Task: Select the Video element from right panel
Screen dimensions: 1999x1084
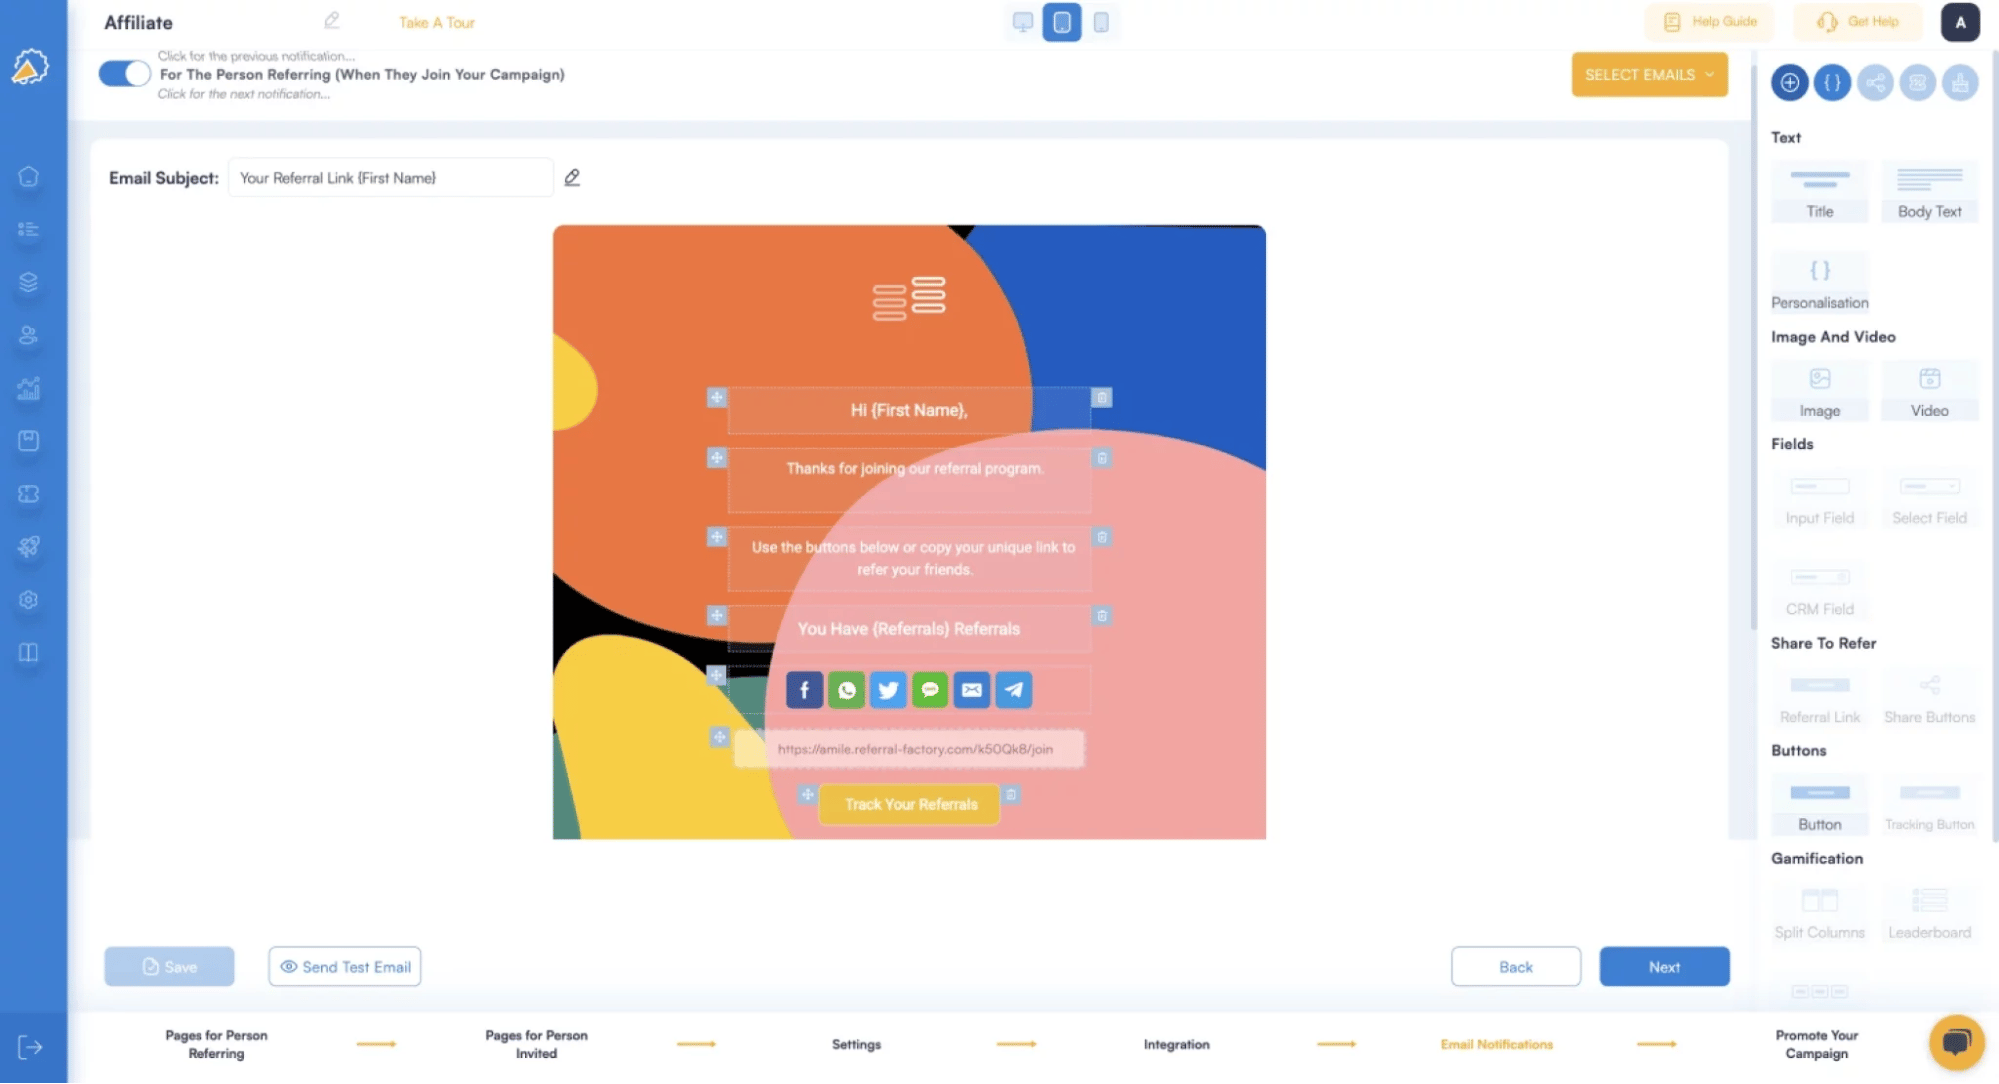Action: (x=1930, y=390)
